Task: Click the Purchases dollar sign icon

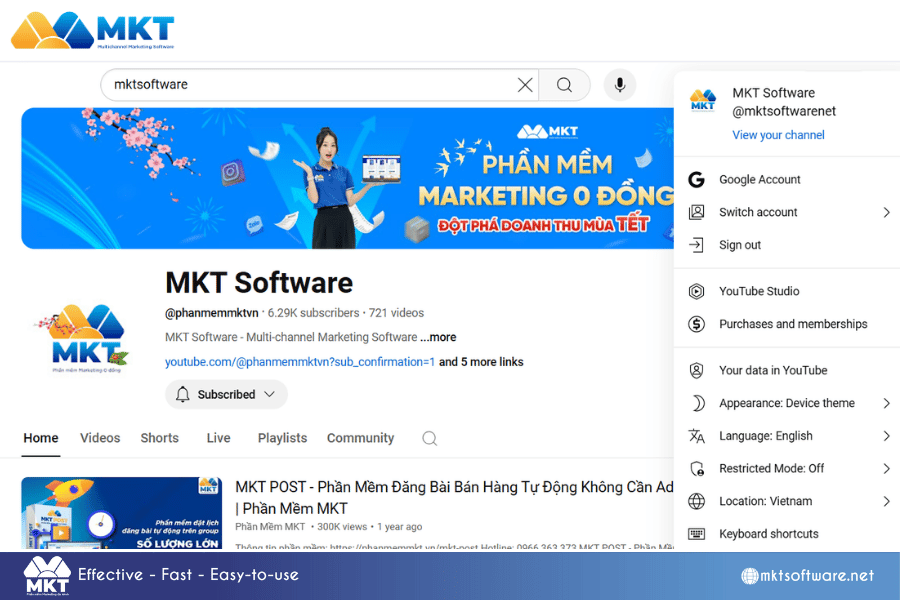Action: (696, 324)
